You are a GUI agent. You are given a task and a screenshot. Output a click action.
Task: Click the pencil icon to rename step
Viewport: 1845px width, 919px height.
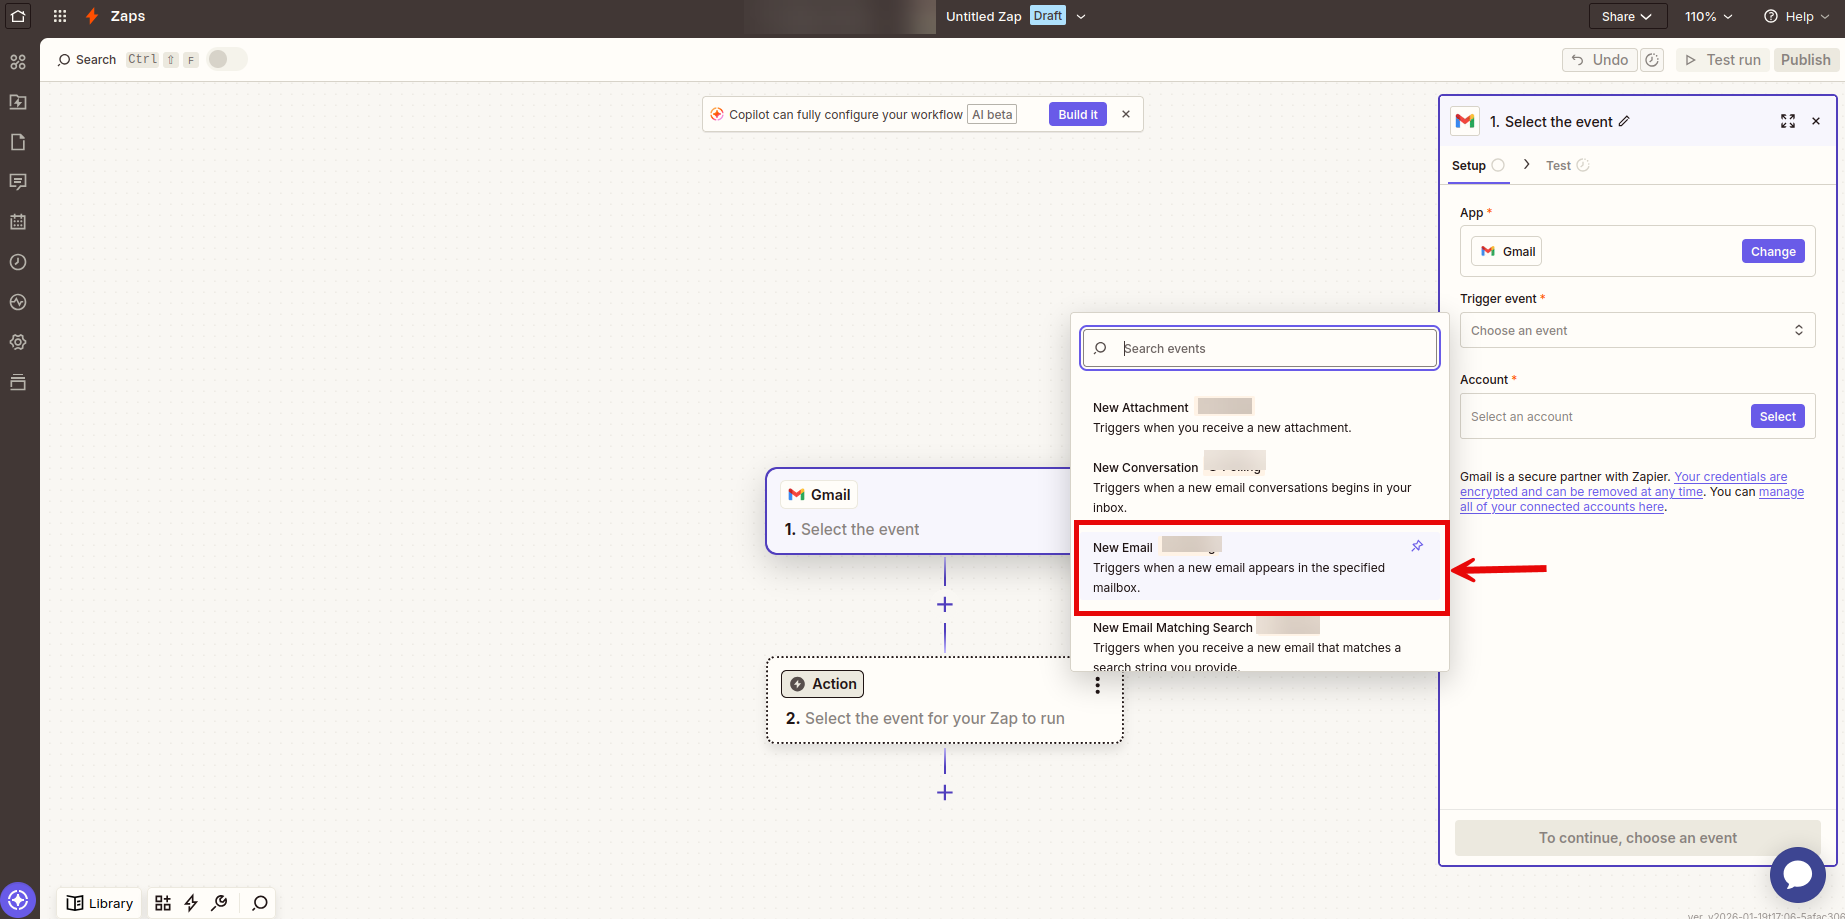click(x=1624, y=121)
